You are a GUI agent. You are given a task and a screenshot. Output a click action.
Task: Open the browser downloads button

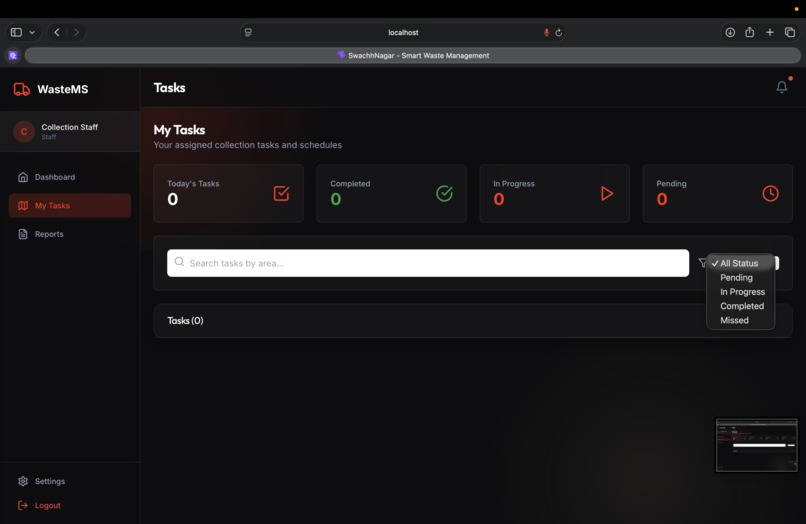[730, 32]
